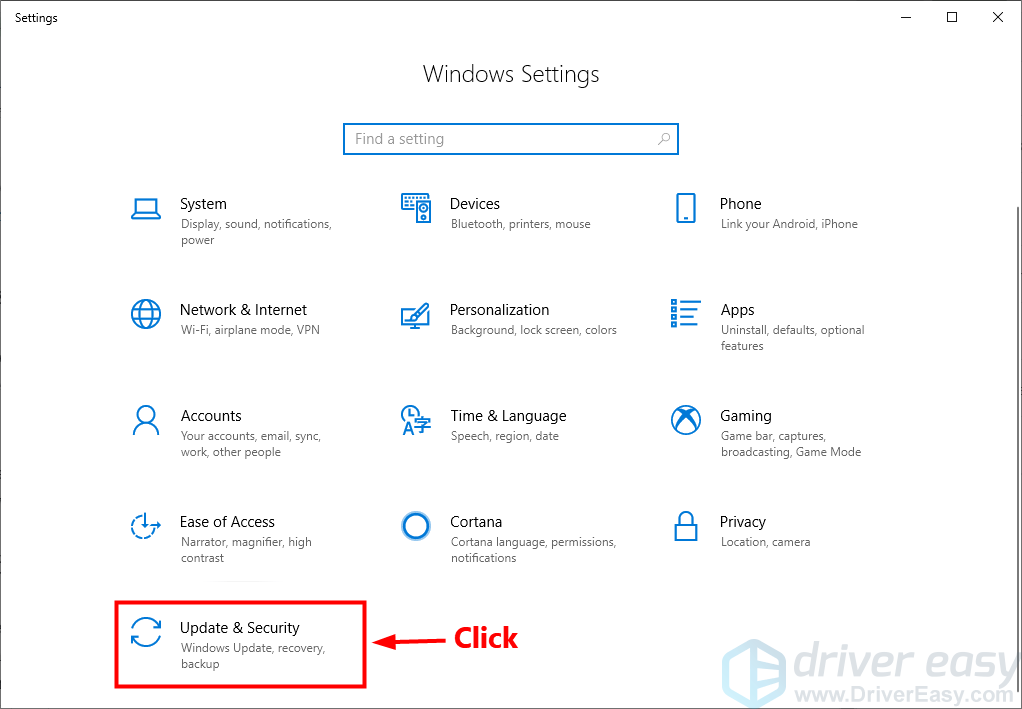The width and height of the screenshot is (1022, 709).
Task: Open the Privacy settings heading
Action: [x=742, y=522]
